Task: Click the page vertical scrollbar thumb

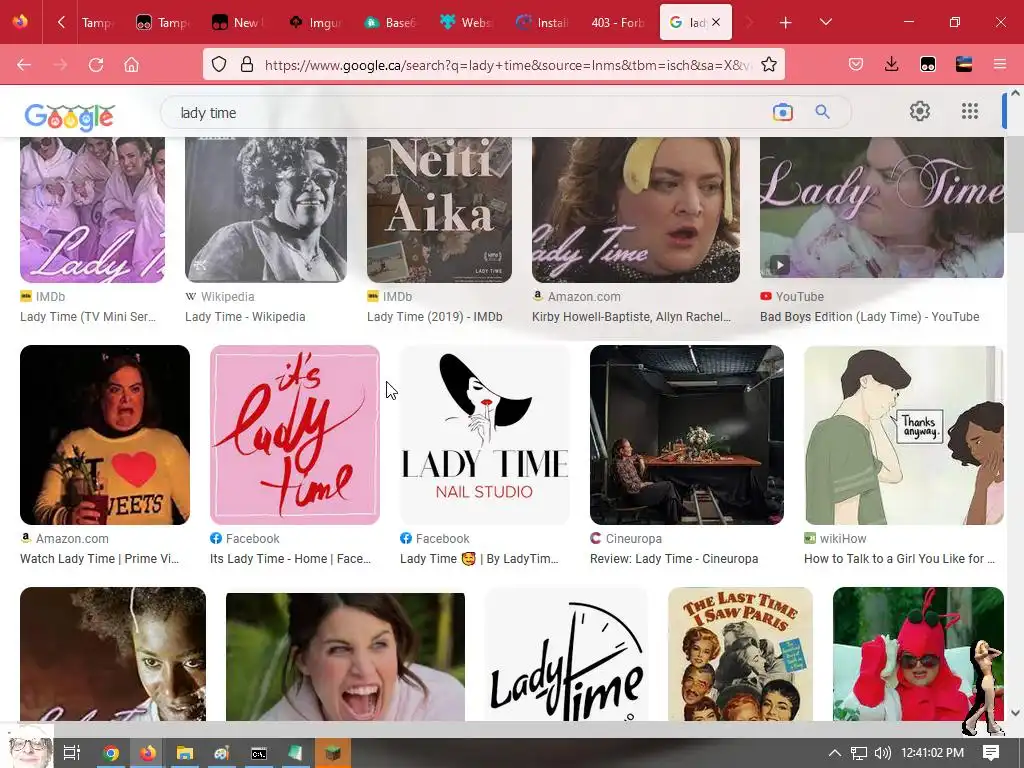Action: [1015, 185]
